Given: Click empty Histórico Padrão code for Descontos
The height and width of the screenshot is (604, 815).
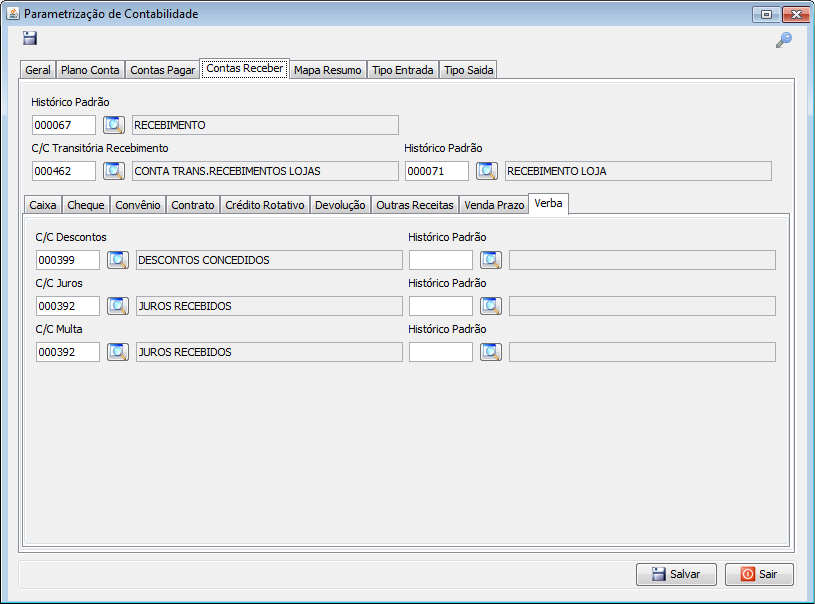Looking at the screenshot, I should [441, 260].
